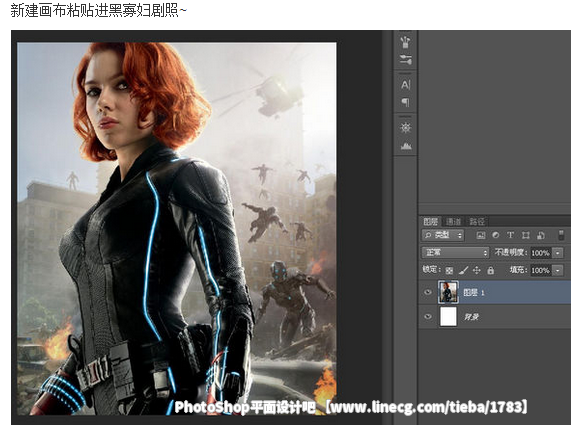The height and width of the screenshot is (426, 583).
Task: Hide layer 图层 1 via eye icon
Action: coord(428,292)
